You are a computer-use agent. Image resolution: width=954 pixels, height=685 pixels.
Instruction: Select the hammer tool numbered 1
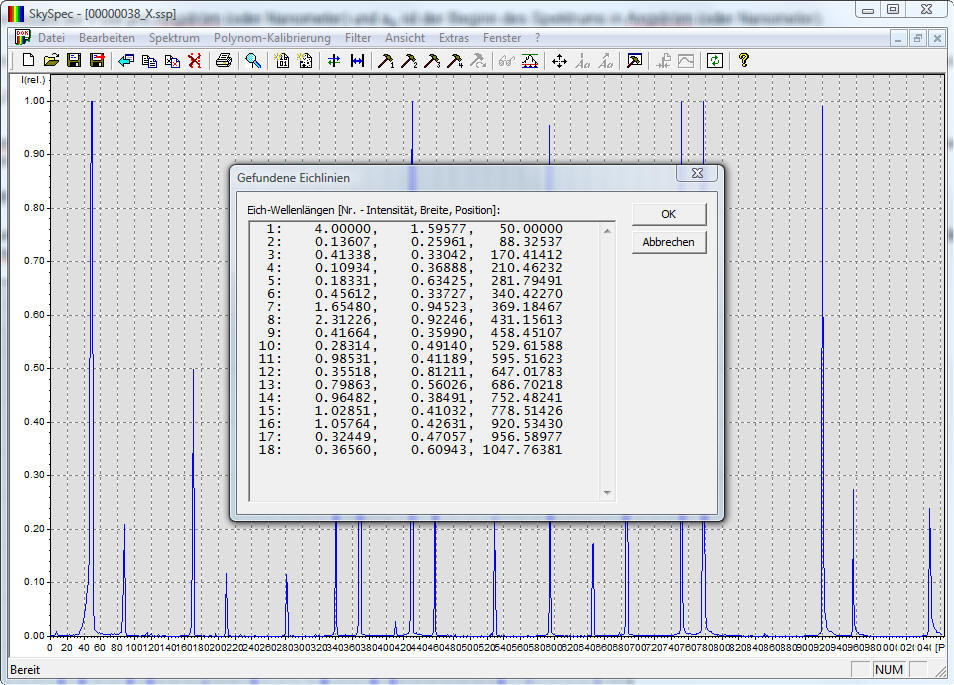pos(386,61)
